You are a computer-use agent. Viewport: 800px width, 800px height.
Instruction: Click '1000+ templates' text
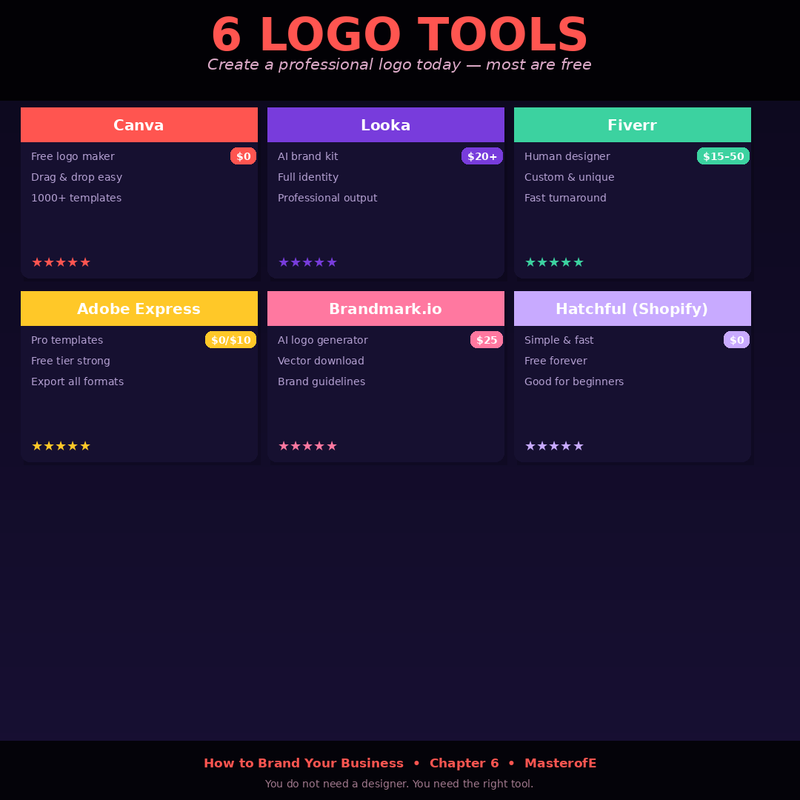[x=76, y=198]
